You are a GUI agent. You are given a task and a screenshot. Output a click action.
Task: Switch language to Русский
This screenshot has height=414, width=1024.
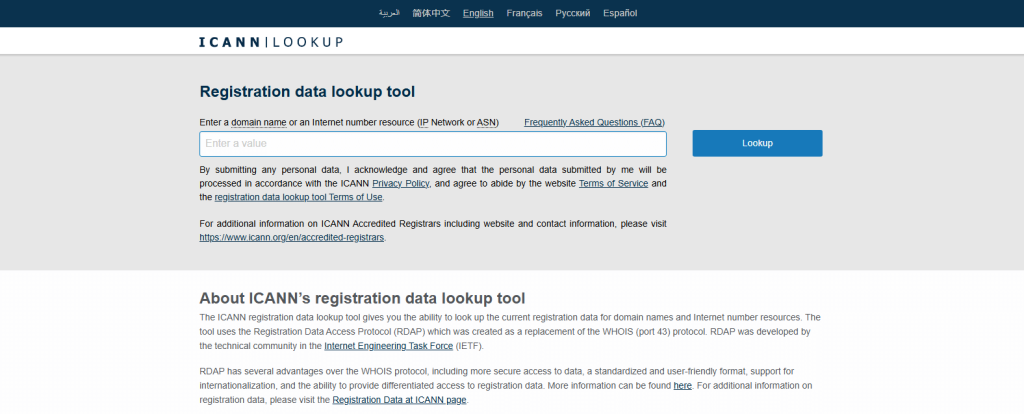pos(573,13)
